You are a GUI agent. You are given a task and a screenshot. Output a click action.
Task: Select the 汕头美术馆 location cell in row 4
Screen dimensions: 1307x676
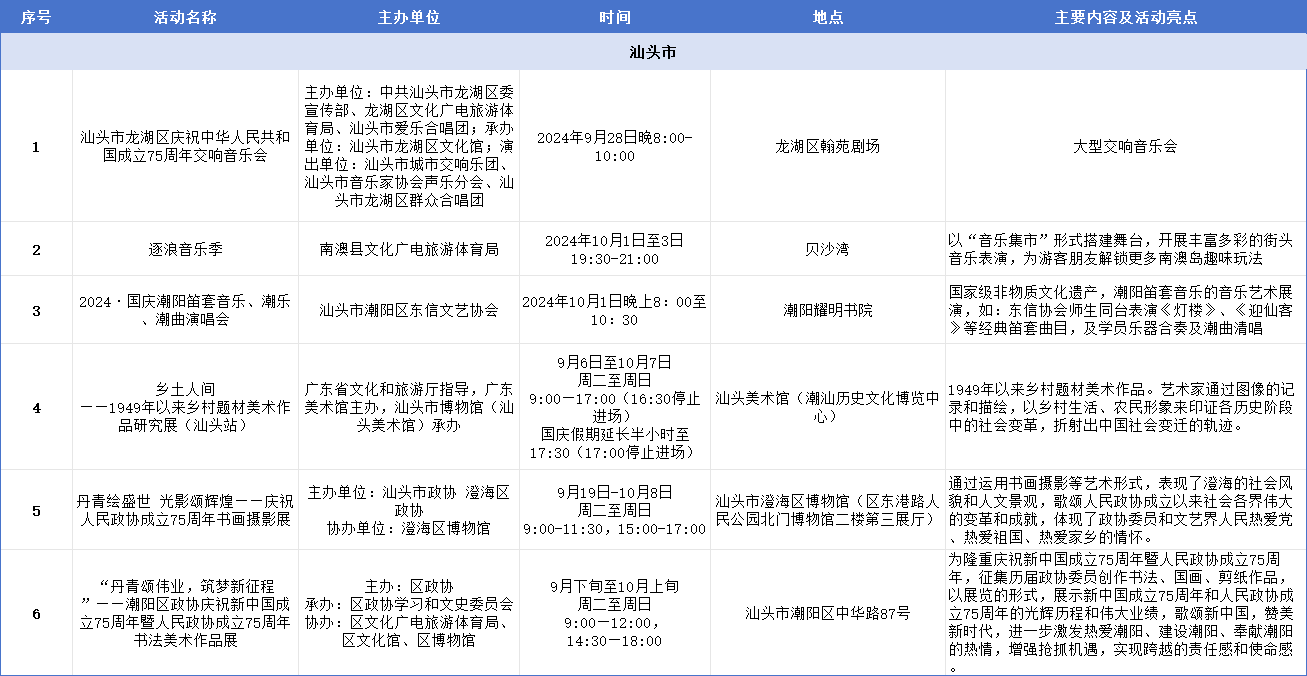coord(827,407)
